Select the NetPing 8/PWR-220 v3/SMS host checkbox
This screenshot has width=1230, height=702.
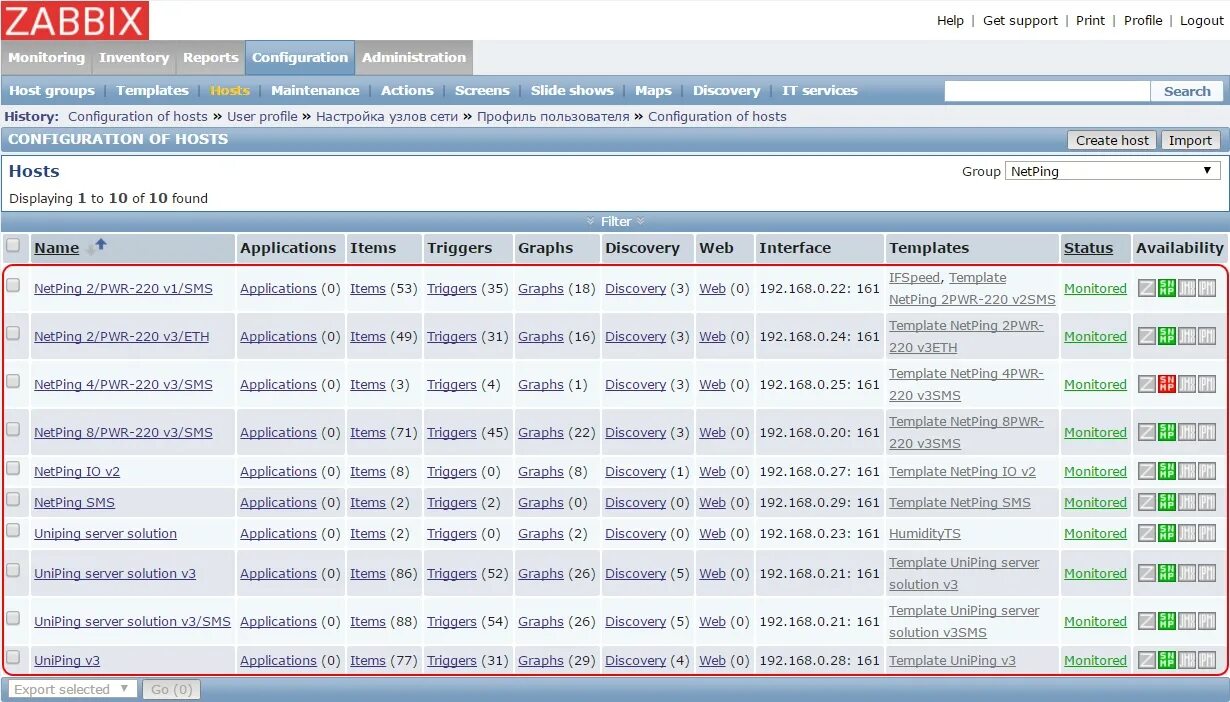pyautogui.click(x=13, y=429)
